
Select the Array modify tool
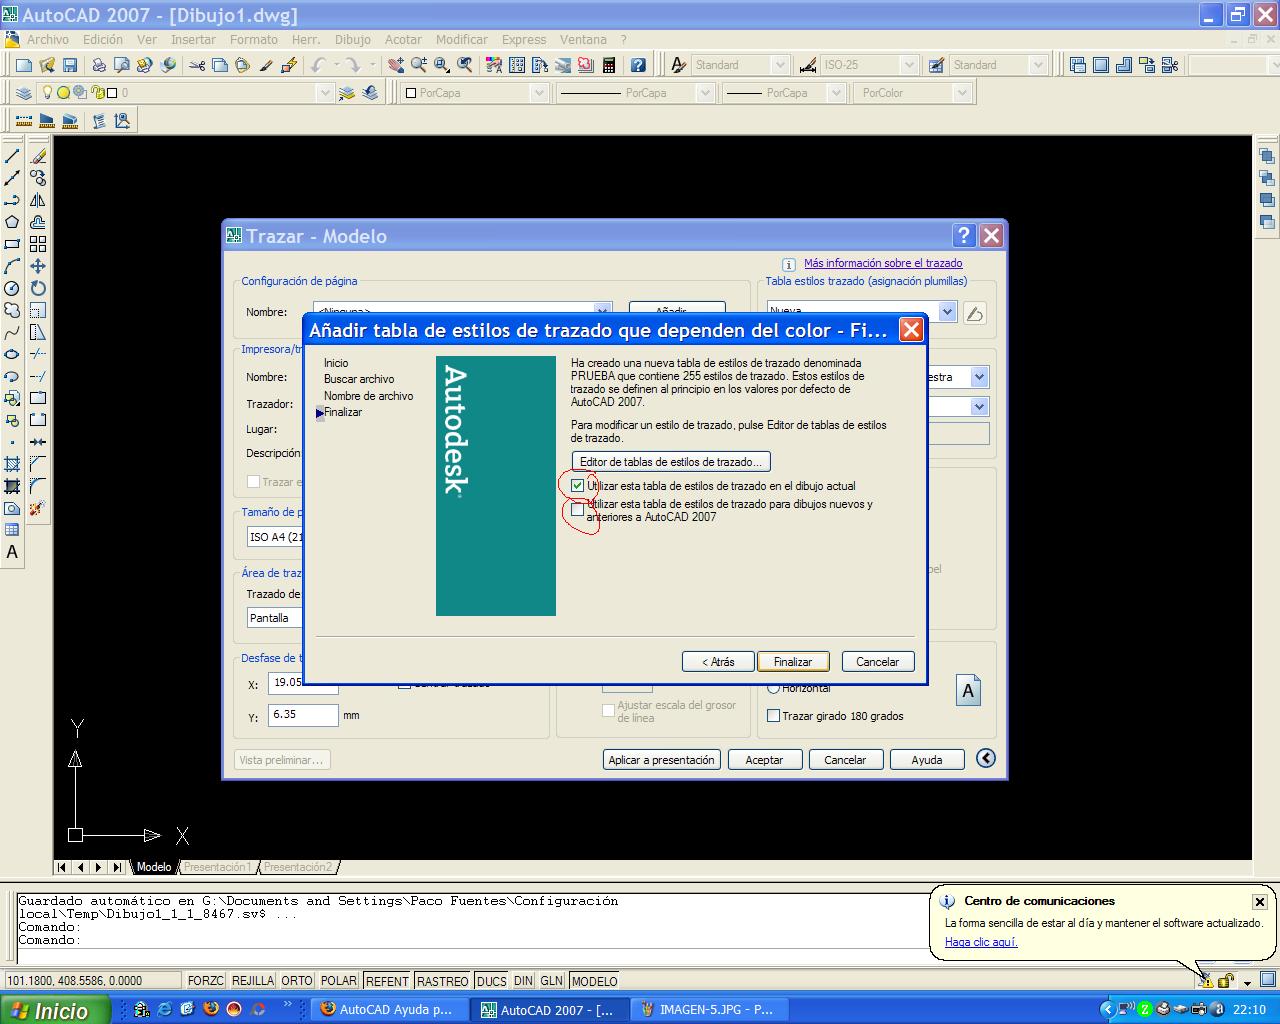[x=38, y=244]
